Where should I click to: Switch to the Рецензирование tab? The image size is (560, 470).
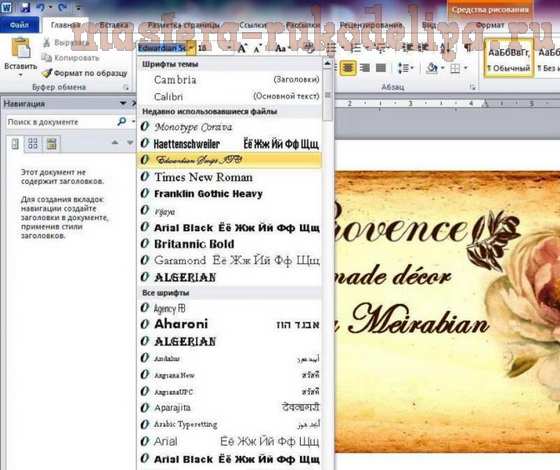[x=371, y=25]
